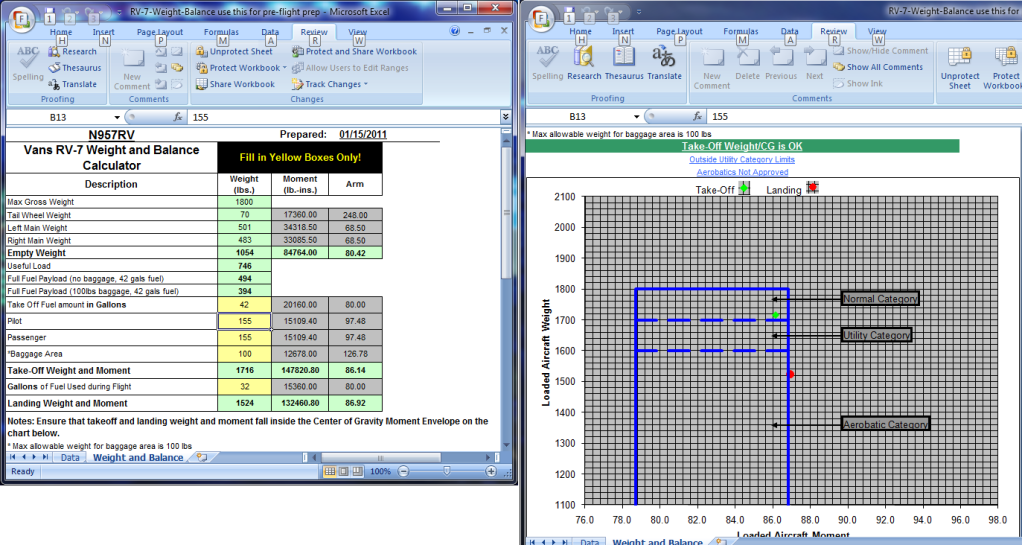The width and height of the screenshot is (1022, 545).
Task: Select the Passenger weight cell showing 155
Action: [244, 339]
